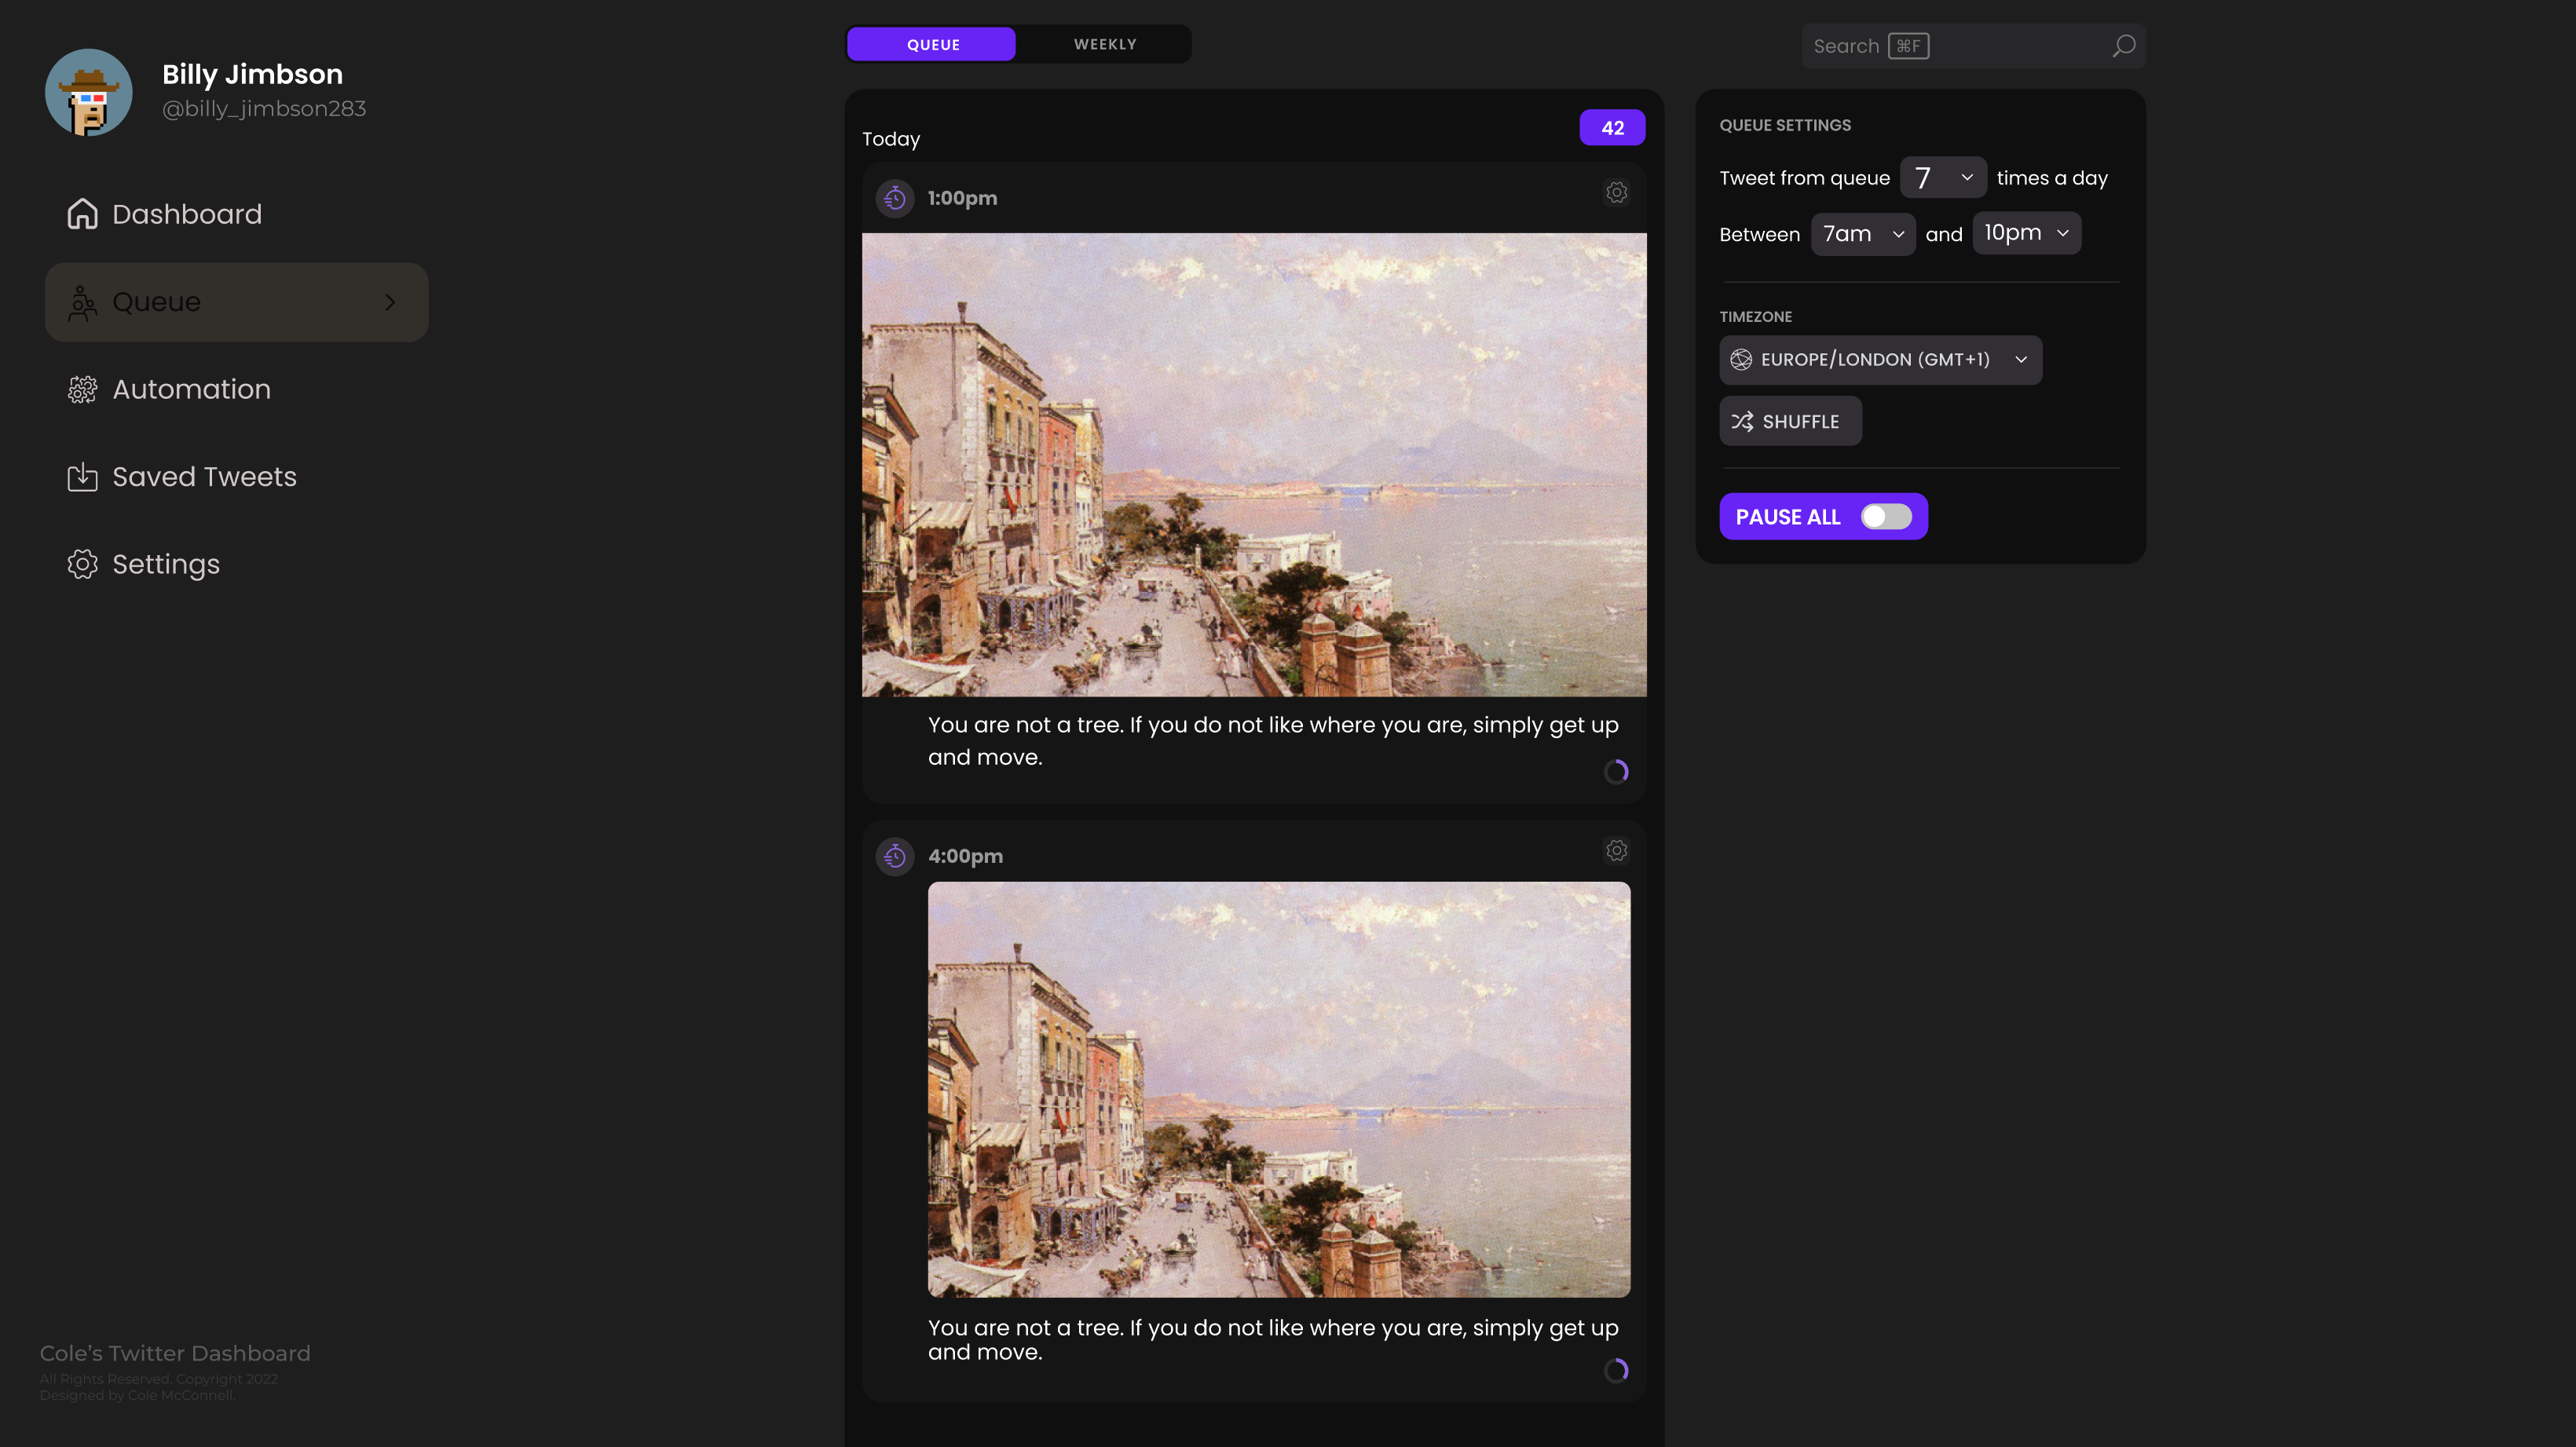
Task: Click the 4:00pm time label
Action: click(x=965, y=856)
